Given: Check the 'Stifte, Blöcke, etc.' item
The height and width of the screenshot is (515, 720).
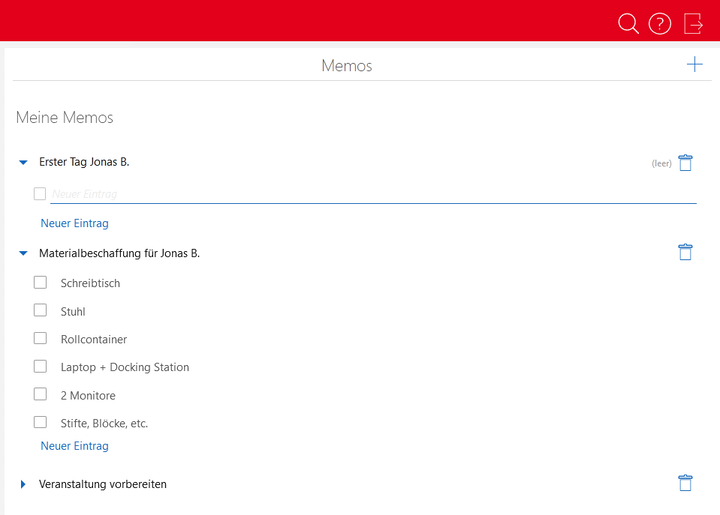Looking at the screenshot, I should tap(41, 423).
